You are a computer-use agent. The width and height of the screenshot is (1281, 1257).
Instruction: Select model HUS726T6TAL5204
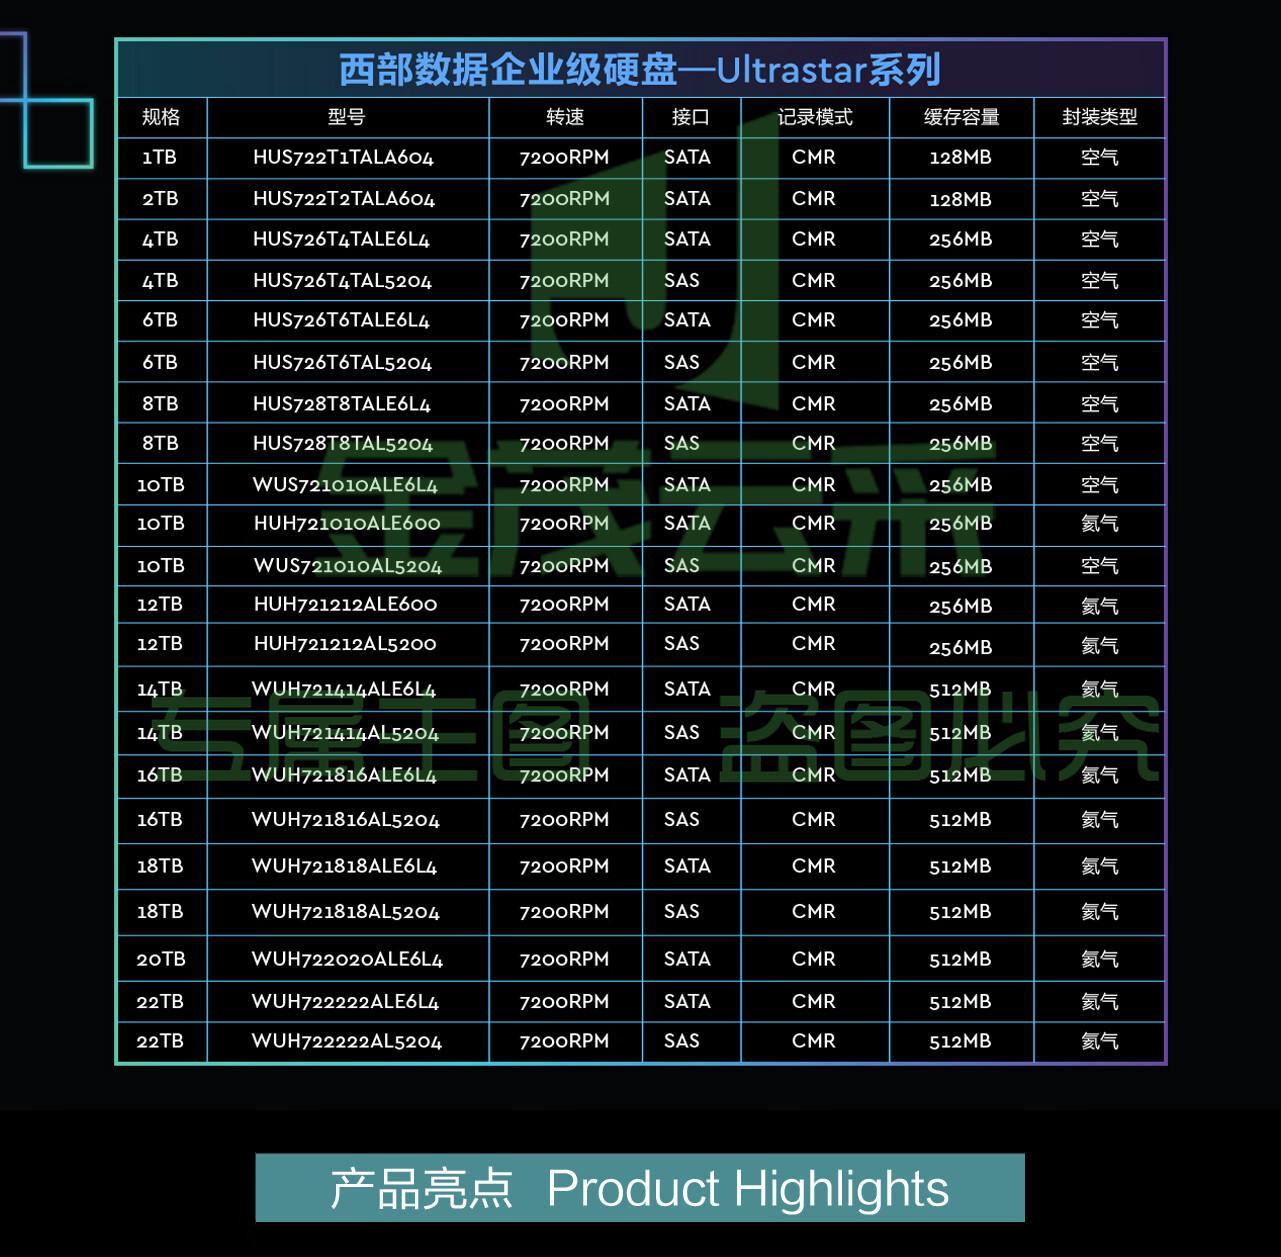342,363
